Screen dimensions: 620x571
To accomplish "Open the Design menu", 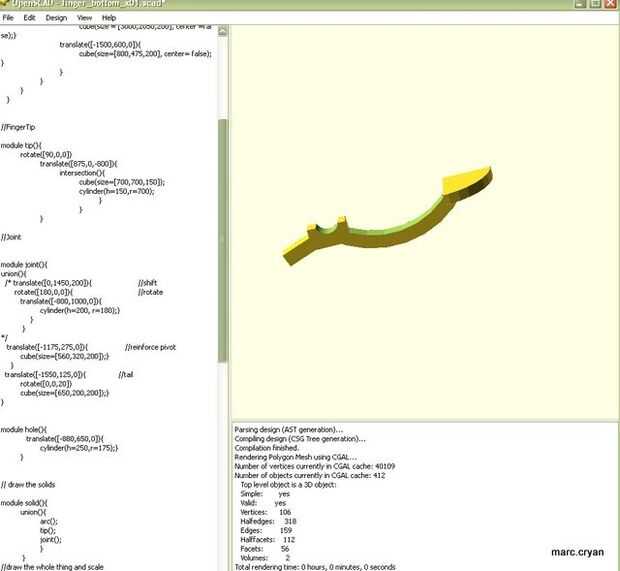I will 56,18.
